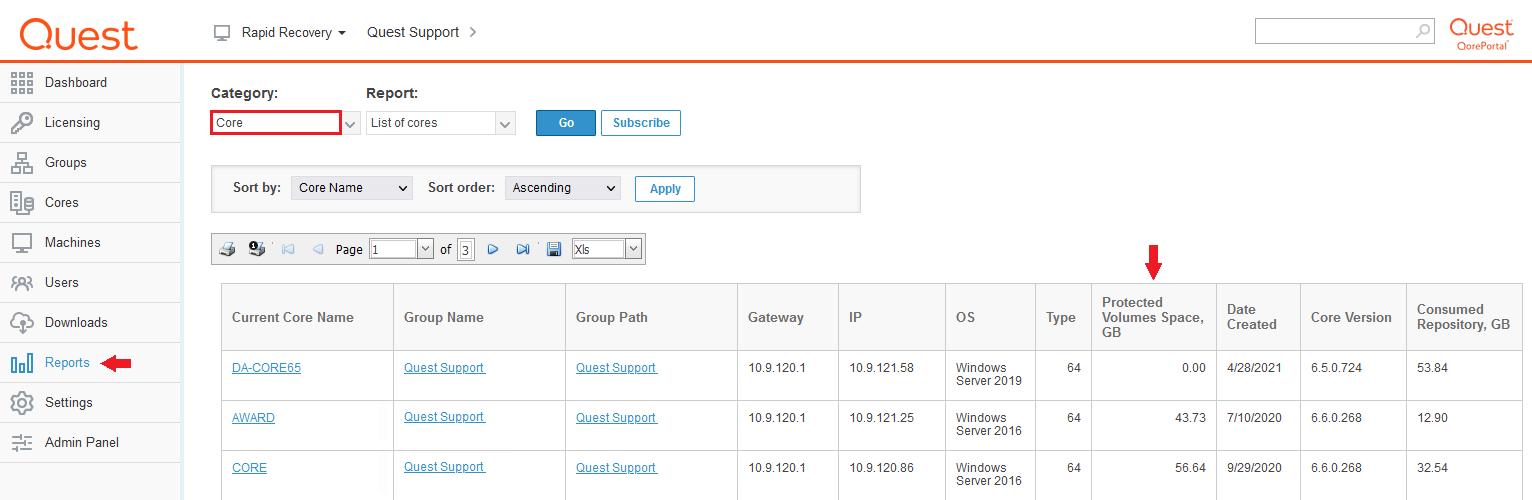
Task: Open the AWARD core link
Action: coord(253,418)
